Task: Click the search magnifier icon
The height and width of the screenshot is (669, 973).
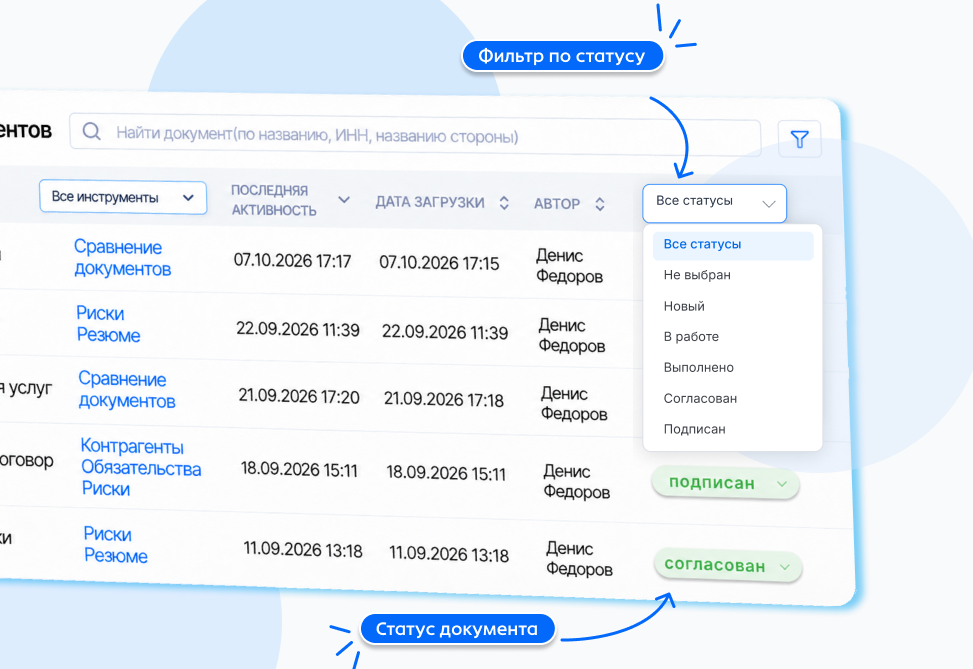Action: 92,131
